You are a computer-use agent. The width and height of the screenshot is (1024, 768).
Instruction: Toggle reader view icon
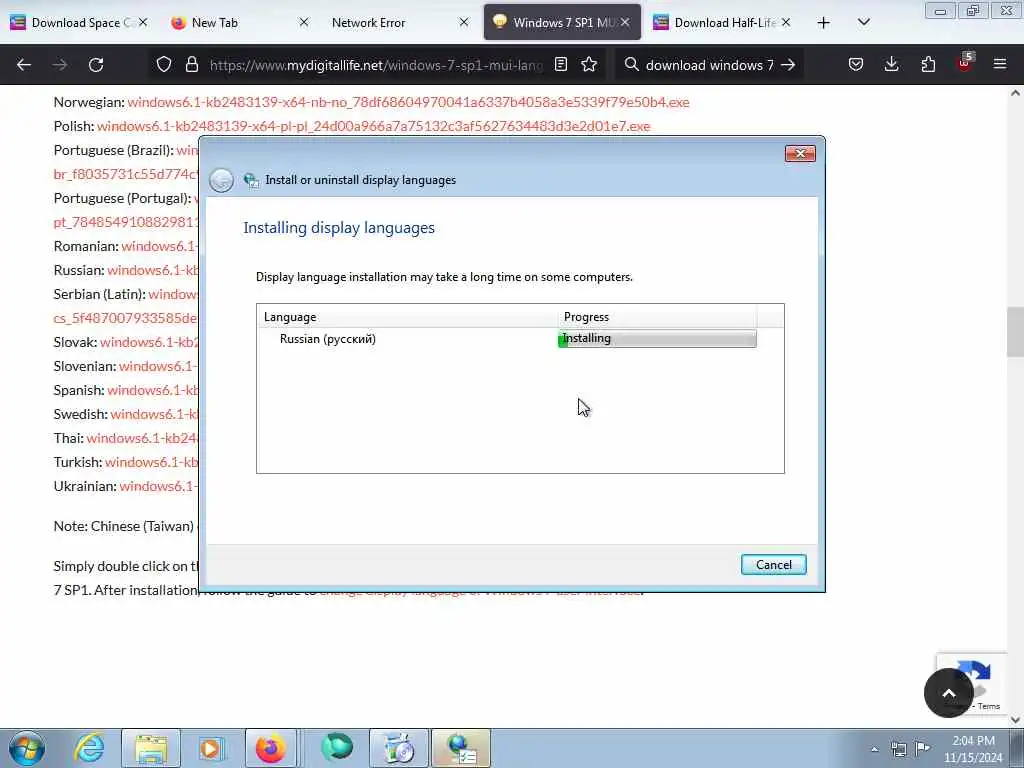pyautogui.click(x=561, y=65)
